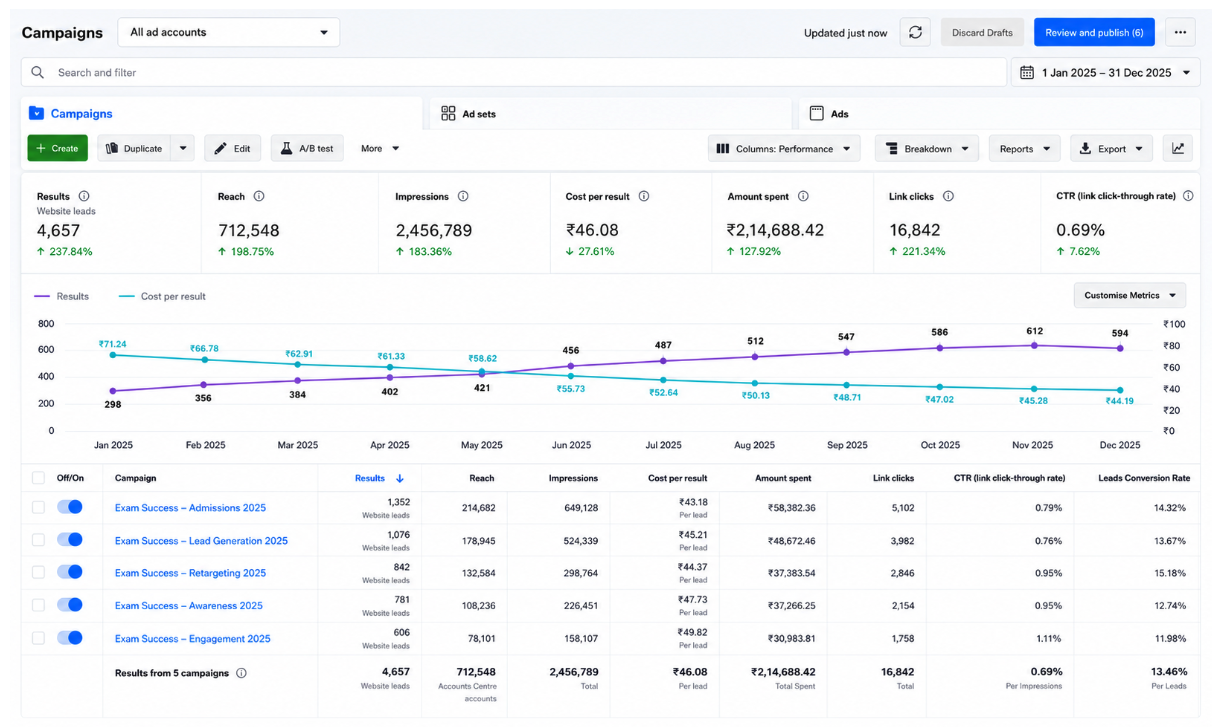This screenshot has height=727, width=1212.
Task: Turn off the Engagement 2025 campaign switch
Action: [70, 638]
